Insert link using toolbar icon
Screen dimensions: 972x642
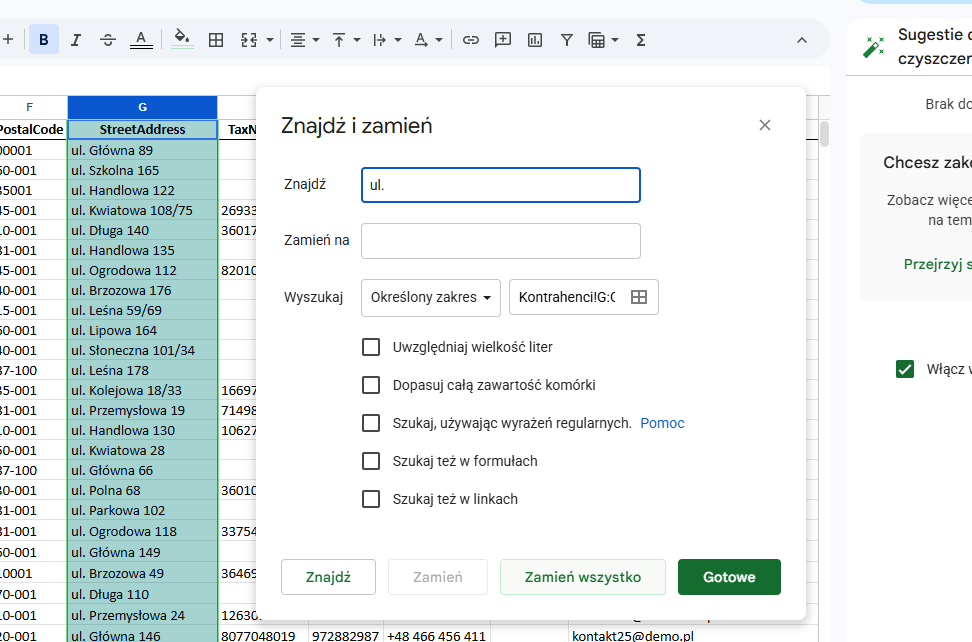point(471,40)
